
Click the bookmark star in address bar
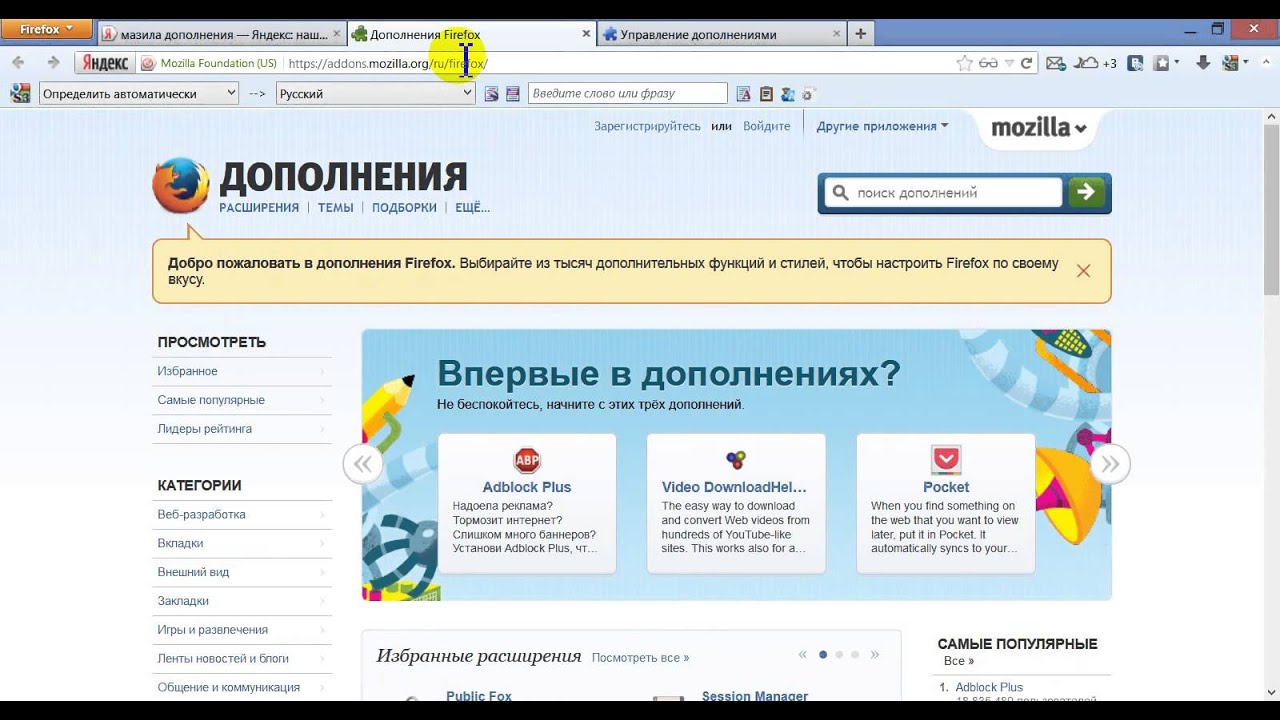[964, 63]
